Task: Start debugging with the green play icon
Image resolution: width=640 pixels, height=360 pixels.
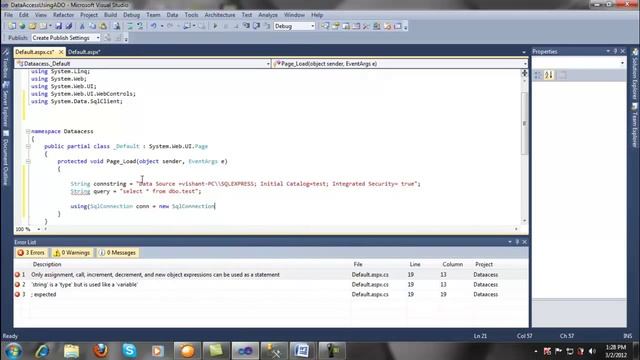Action: click(x=215, y=26)
